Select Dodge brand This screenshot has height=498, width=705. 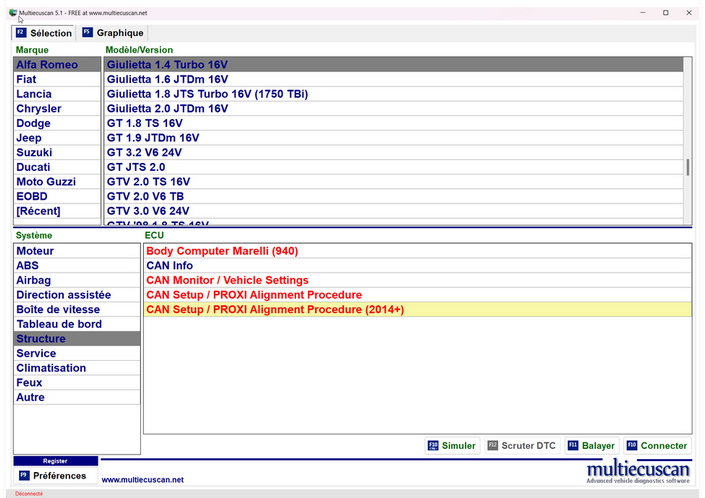(x=57, y=123)
